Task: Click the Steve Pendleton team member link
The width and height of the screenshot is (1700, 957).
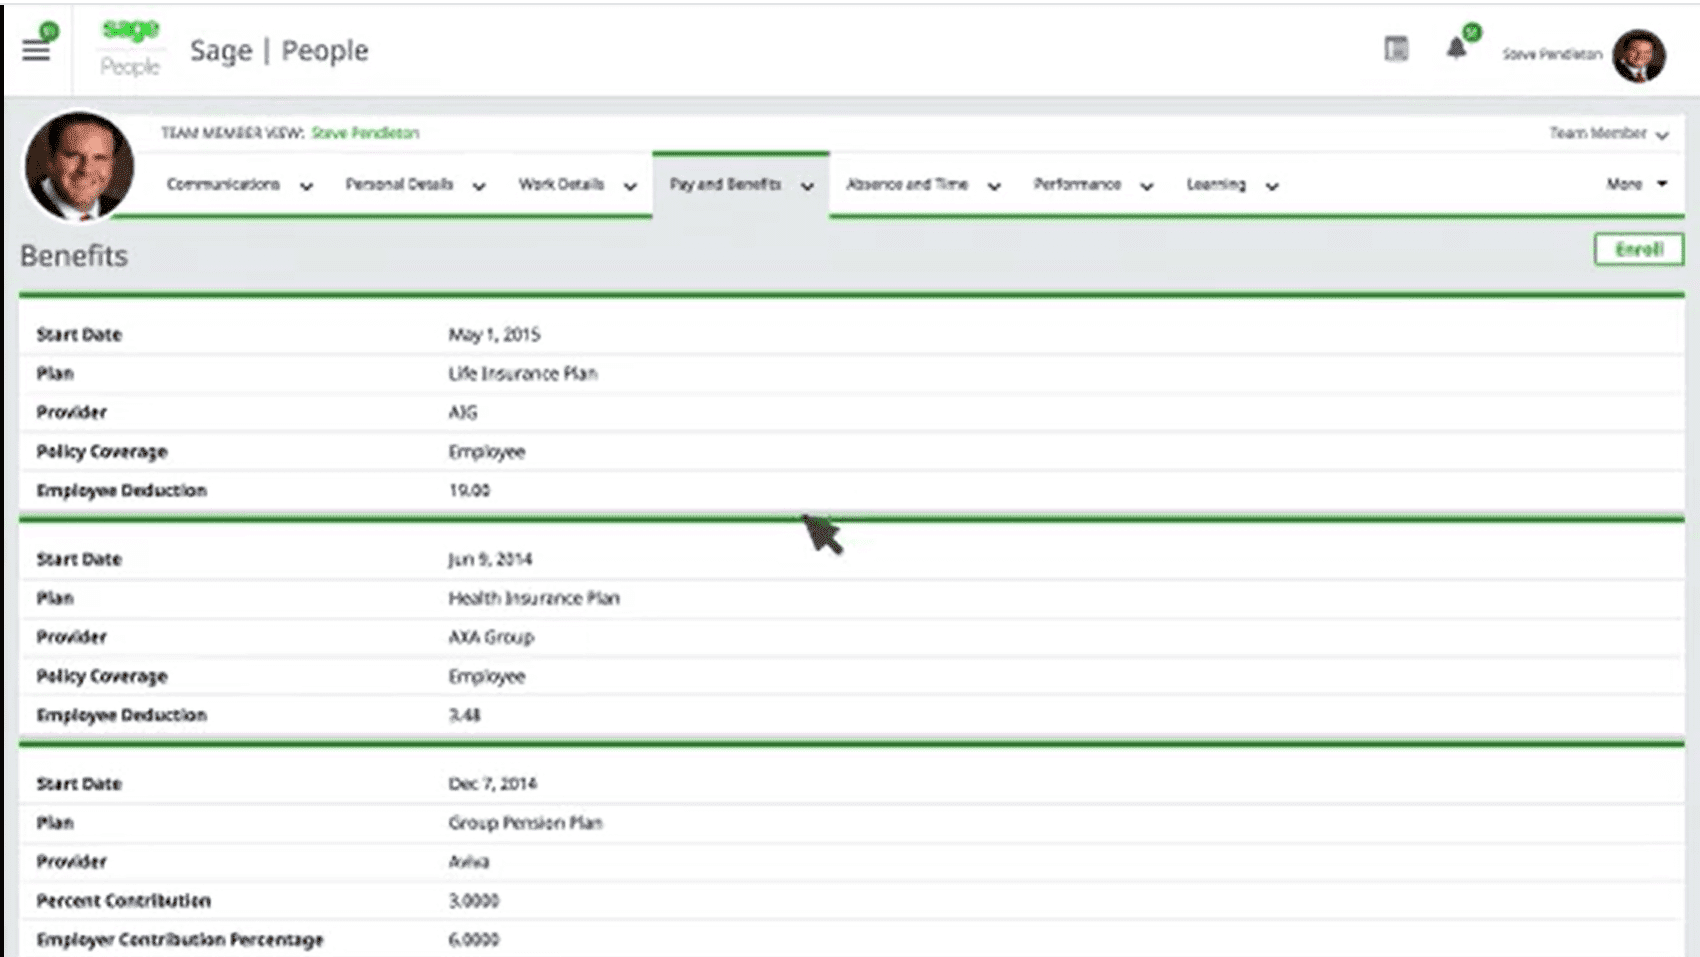Action: tap(365, 133)
